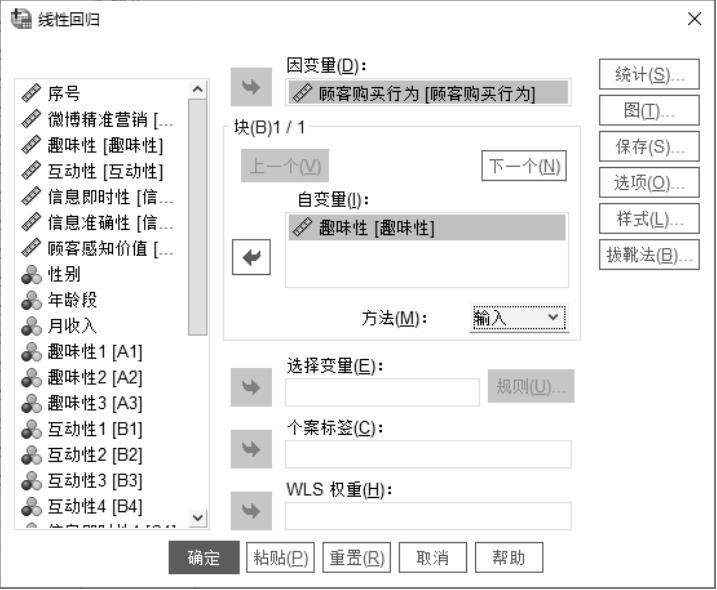Screen dimensions: 717x590
Task: Select 趣味性 [趣味性] in the source variable list
Action: click(103, 145)
